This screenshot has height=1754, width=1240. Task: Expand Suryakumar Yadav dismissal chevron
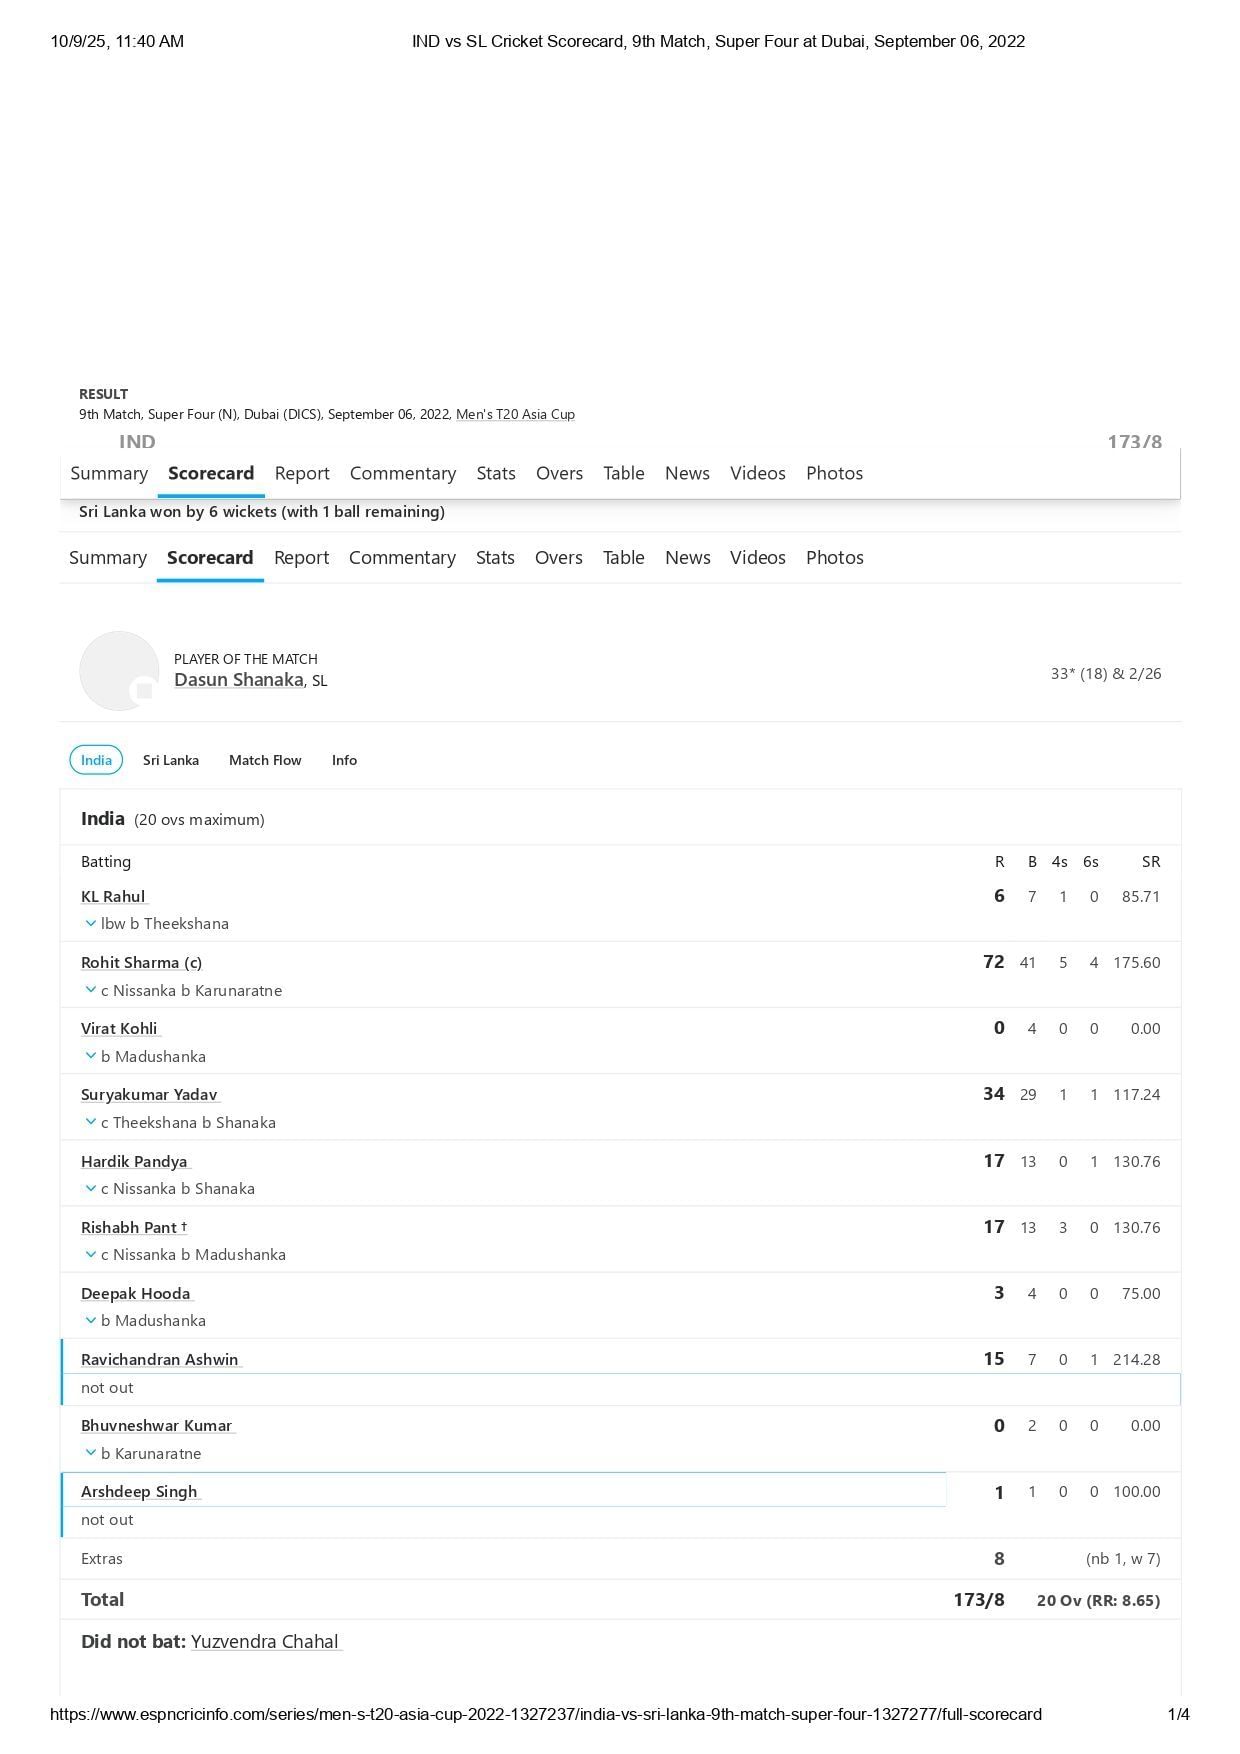(91, 1122)
